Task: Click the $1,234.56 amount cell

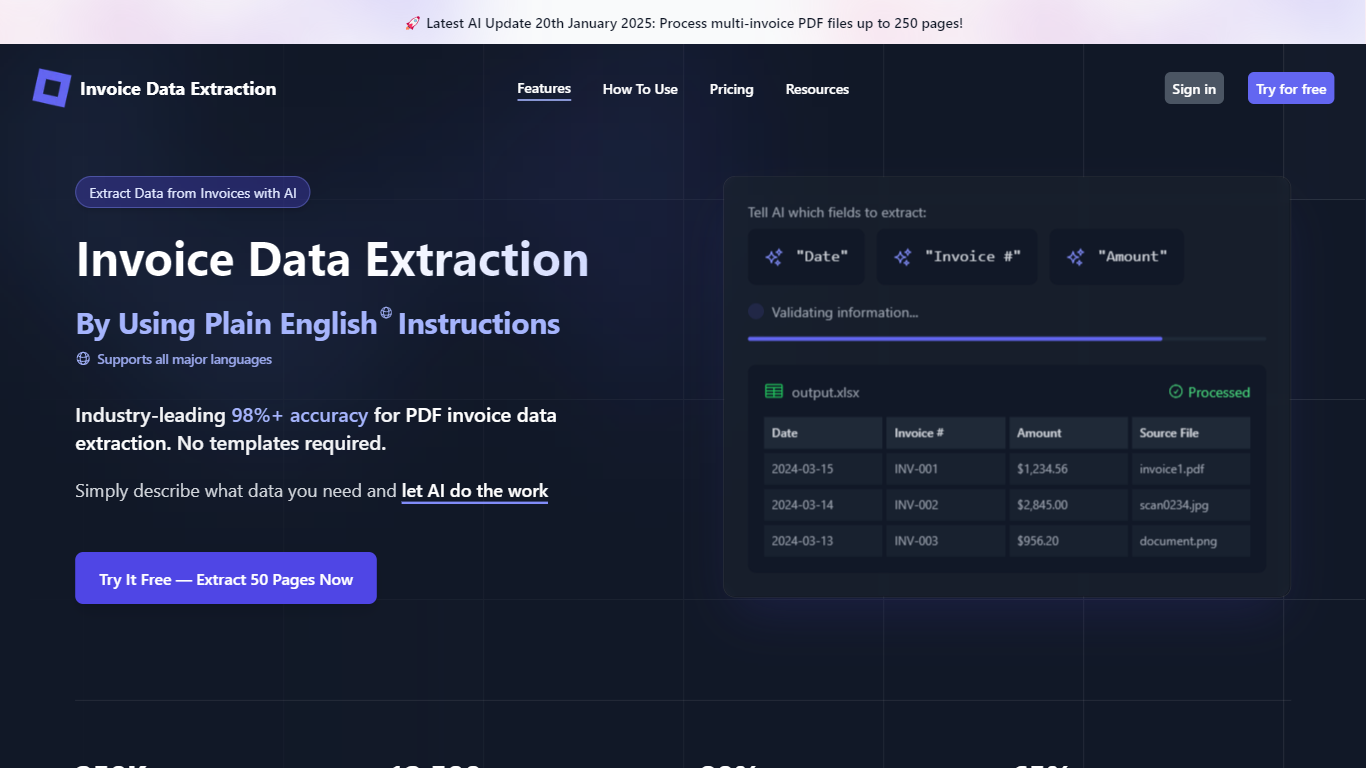Action: point(1068,469)
